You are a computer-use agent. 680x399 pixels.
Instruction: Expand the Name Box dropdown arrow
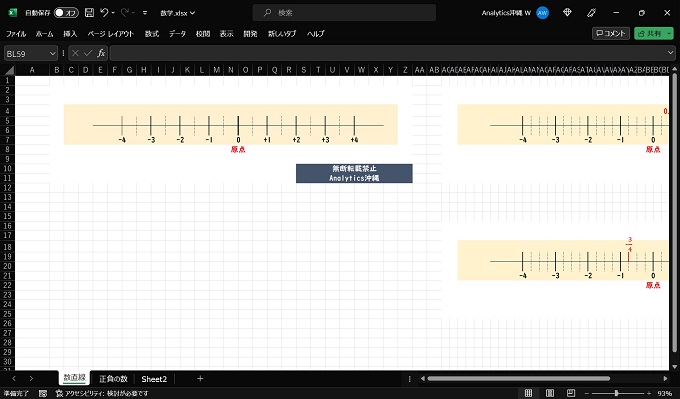tap(52, 54)
